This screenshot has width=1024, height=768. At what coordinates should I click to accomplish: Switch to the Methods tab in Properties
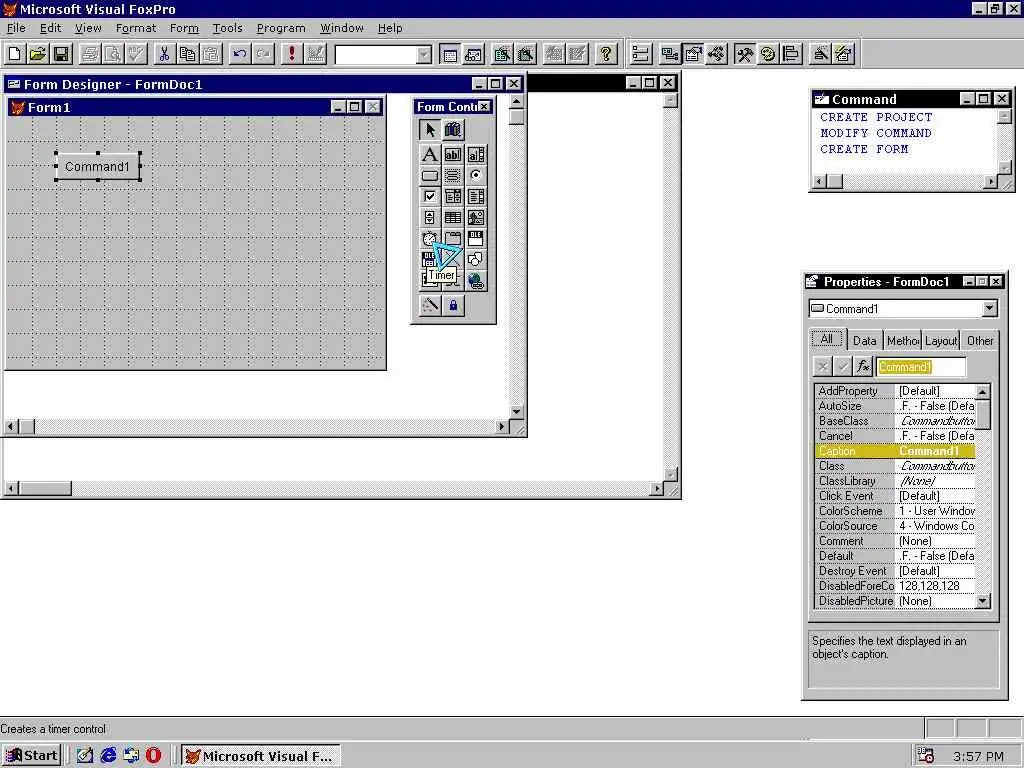click(x=903, y=340)
